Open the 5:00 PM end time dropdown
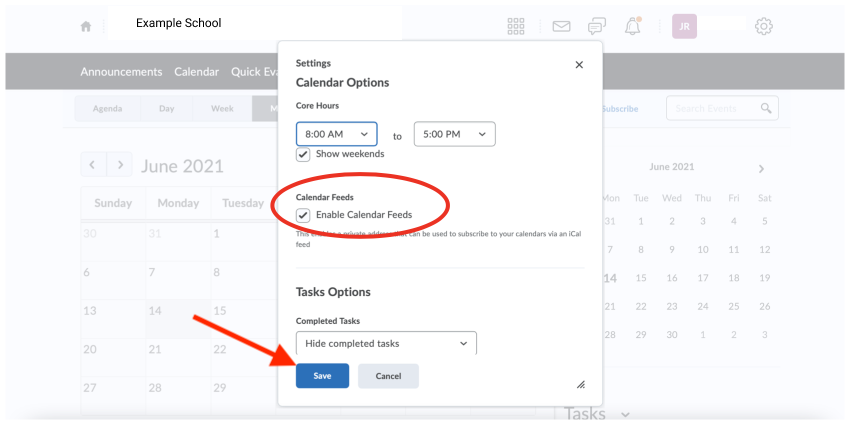 tap(455, 134)
